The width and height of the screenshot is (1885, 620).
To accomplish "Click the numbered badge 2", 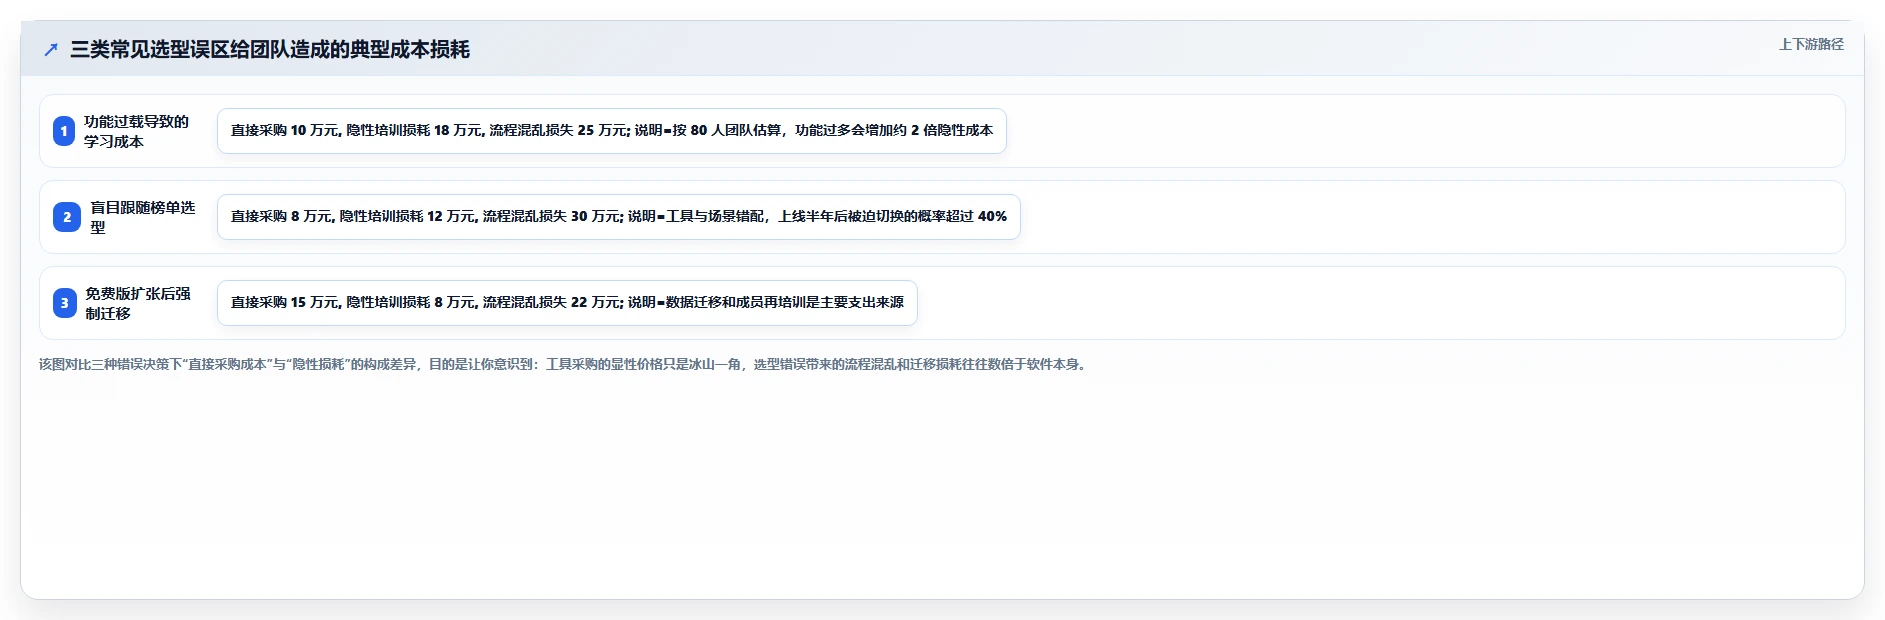I will pyautogui.click(x=67, y=217).
